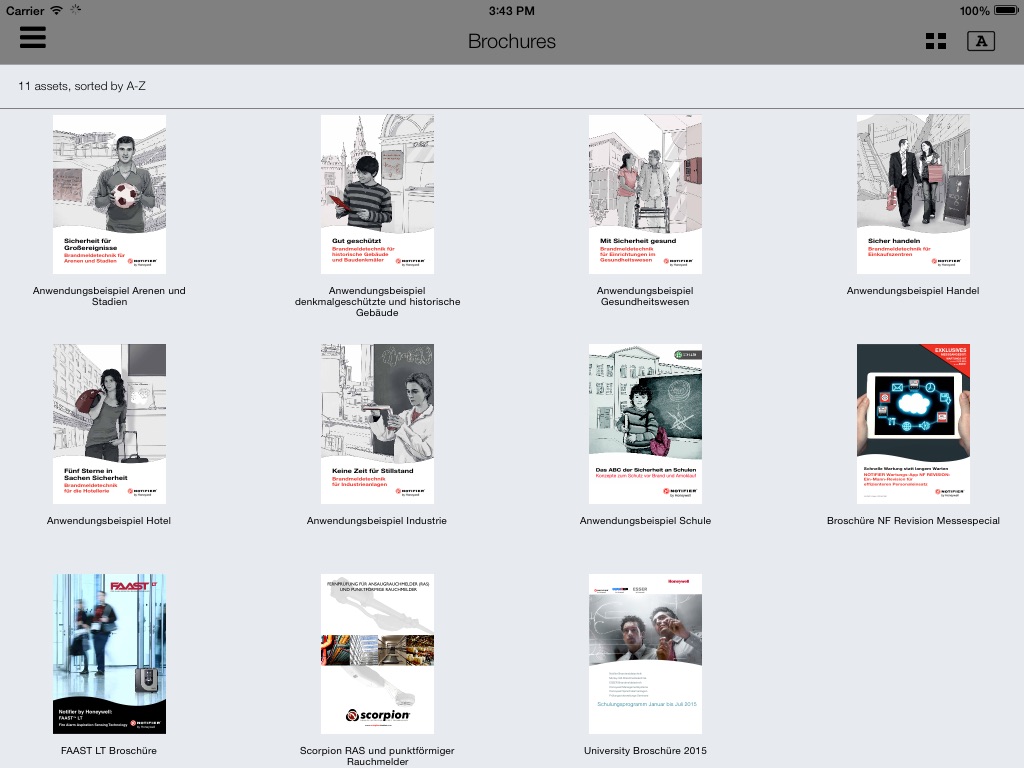The width and height of the screenshot is (1024, 768).
Task: Tap the battery indicator in status bar
Action: tap(1006, 10)
